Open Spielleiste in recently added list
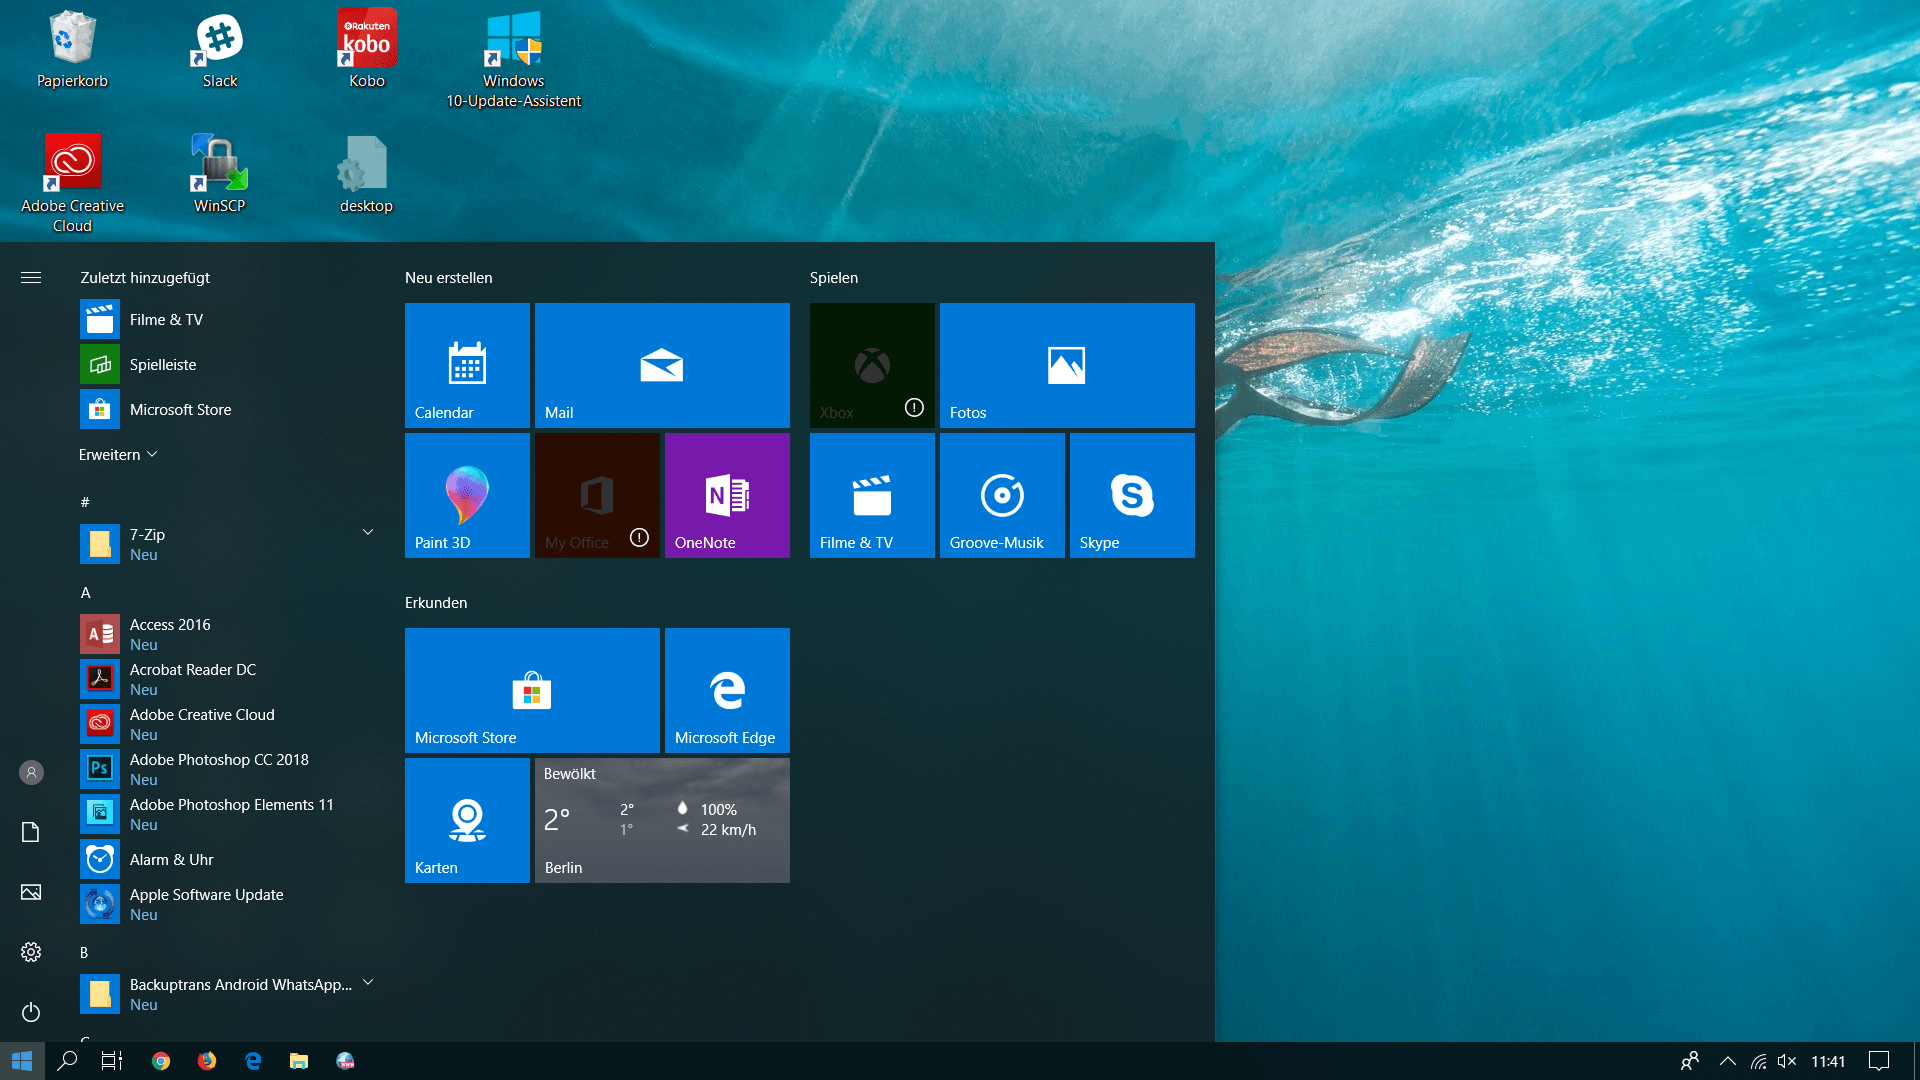The image size is (1920, 1080). (x=228, y=365)
